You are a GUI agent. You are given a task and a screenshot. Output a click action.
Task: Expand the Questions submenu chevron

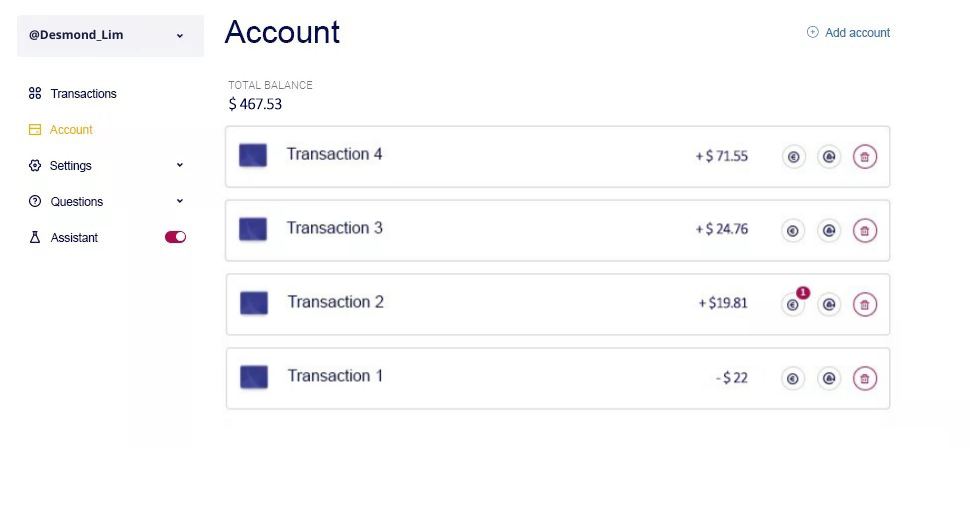[180, 201]
